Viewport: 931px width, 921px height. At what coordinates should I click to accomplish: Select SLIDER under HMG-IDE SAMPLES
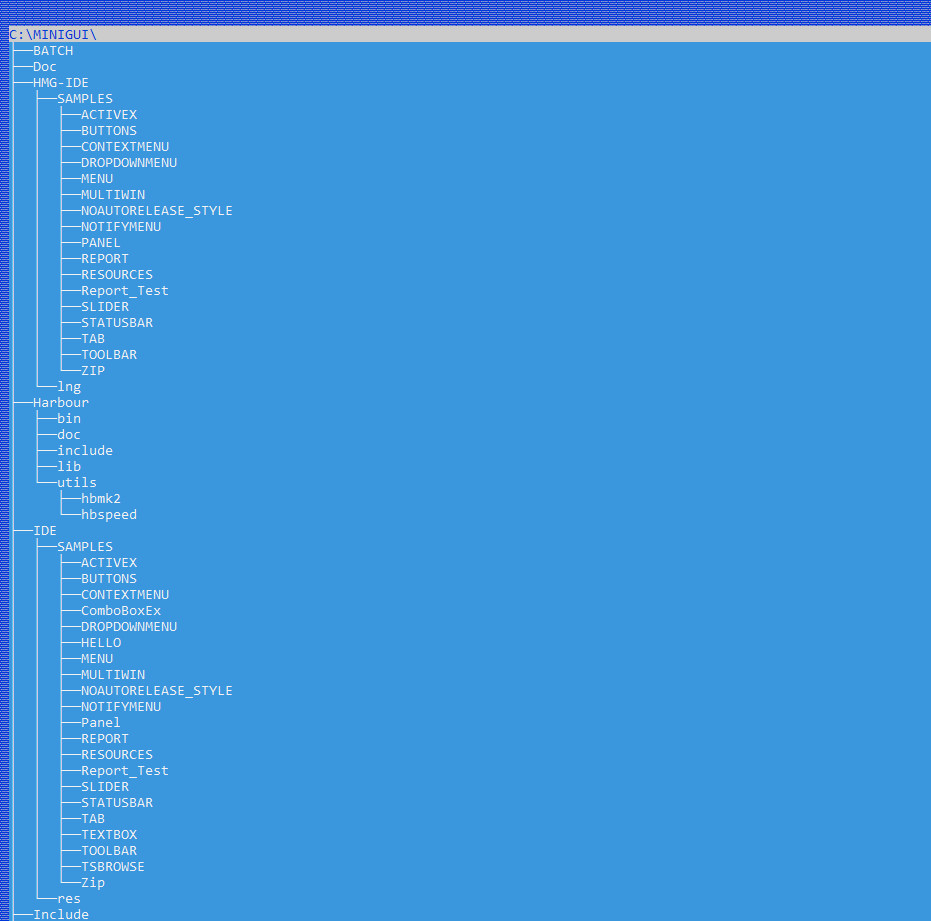pyautogui.click(x=105, y=307)
